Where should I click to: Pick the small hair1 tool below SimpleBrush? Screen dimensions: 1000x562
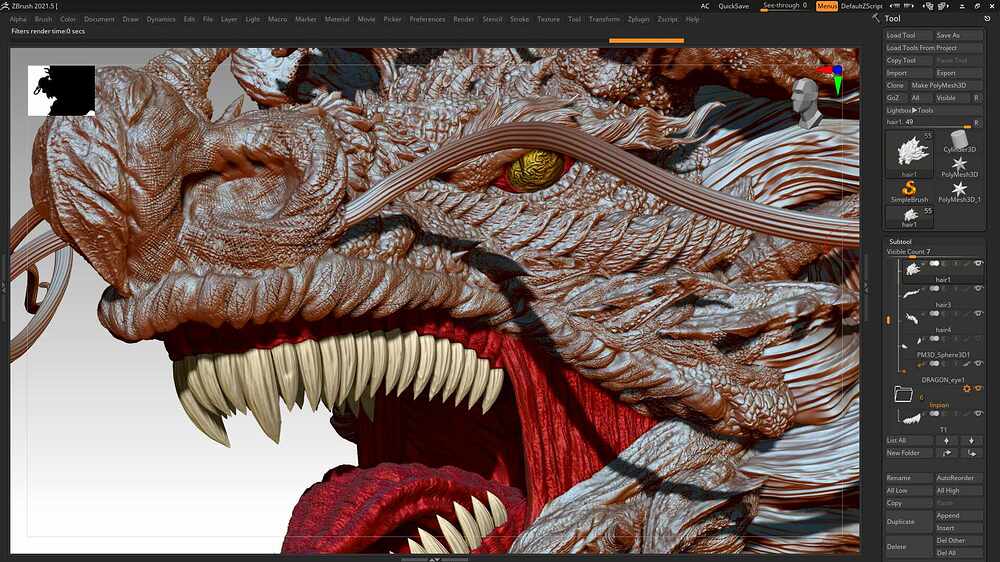(x=909, y=217)
